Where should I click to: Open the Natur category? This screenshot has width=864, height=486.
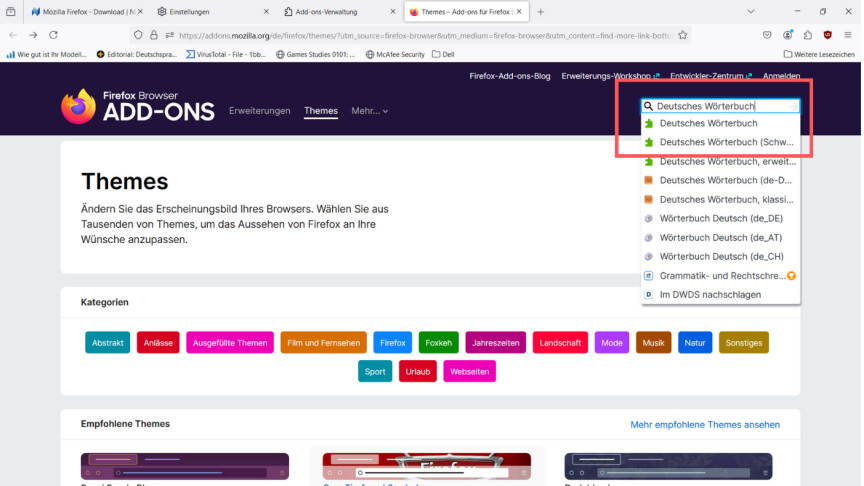click(x=695, y=343)
